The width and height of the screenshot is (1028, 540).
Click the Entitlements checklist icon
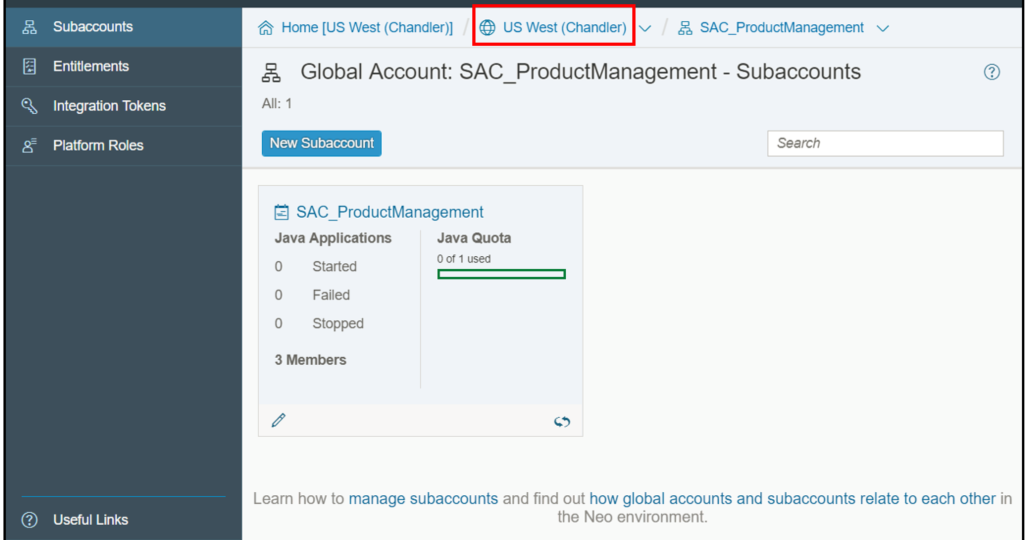30,66
